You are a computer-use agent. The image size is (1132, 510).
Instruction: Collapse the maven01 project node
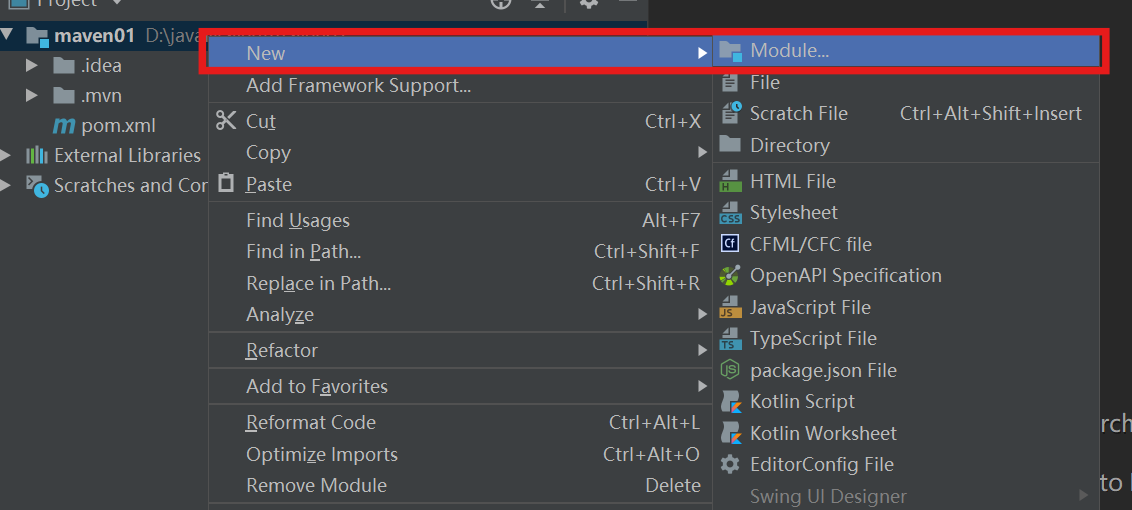coord(7,36)
